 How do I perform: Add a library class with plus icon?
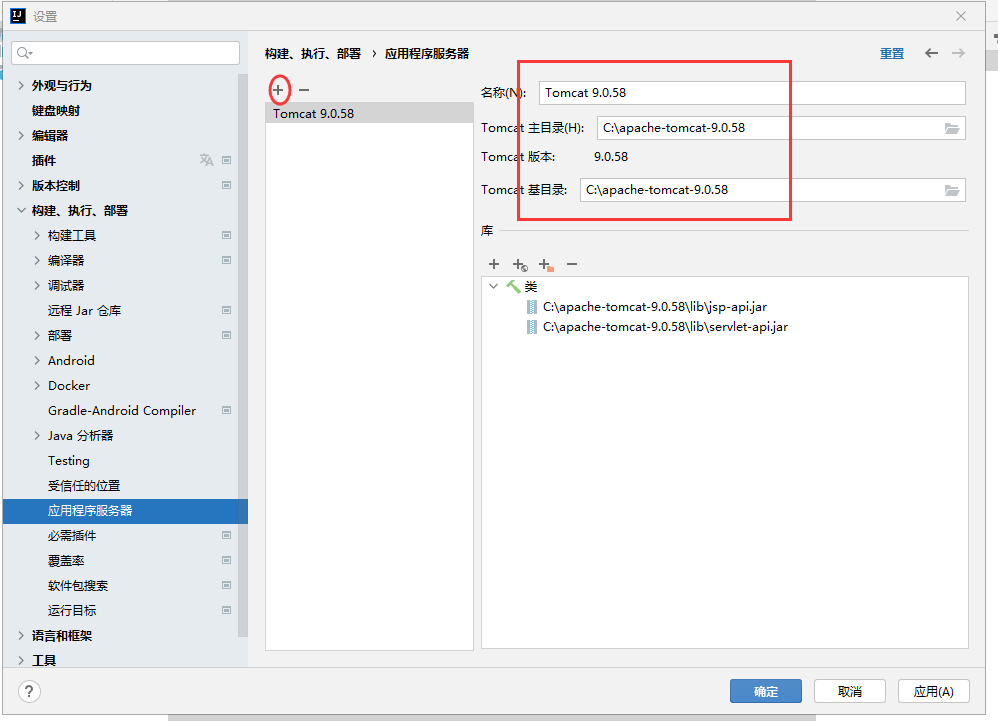click(x=493, y=264)
